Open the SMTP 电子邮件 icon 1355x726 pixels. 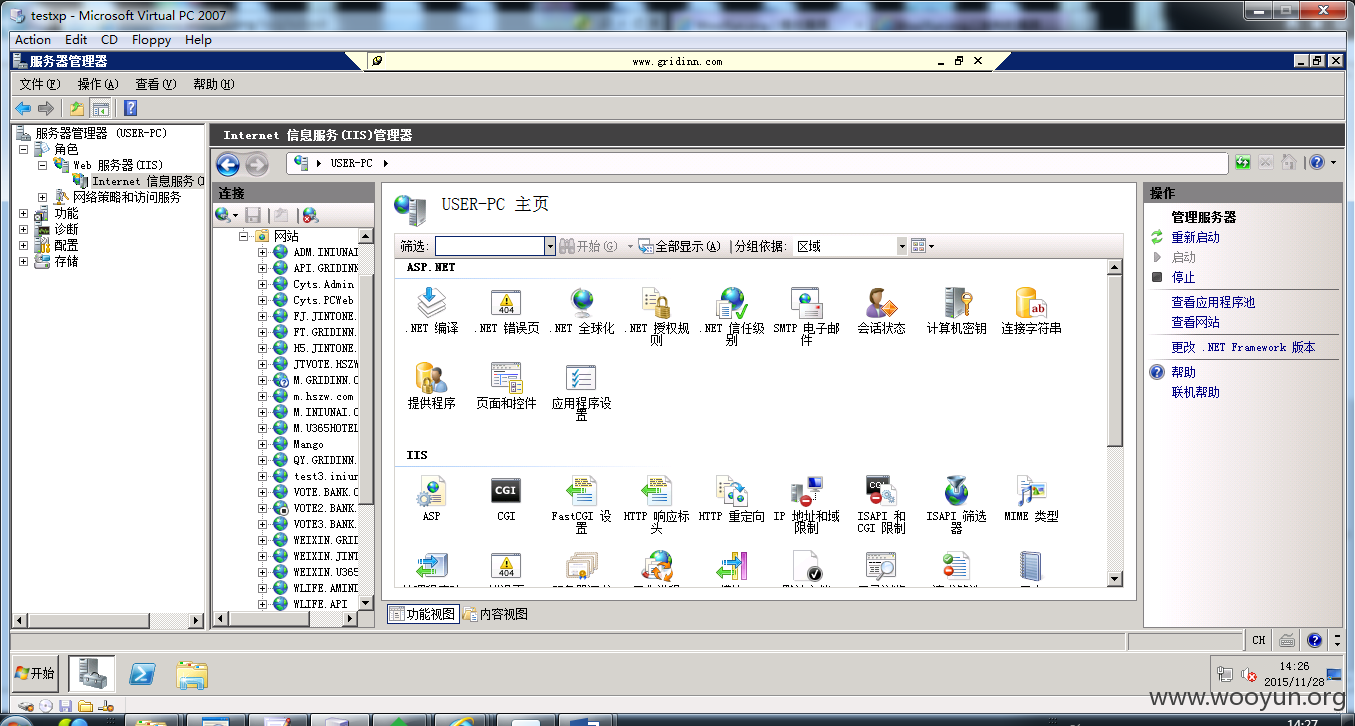pos(806,303)
